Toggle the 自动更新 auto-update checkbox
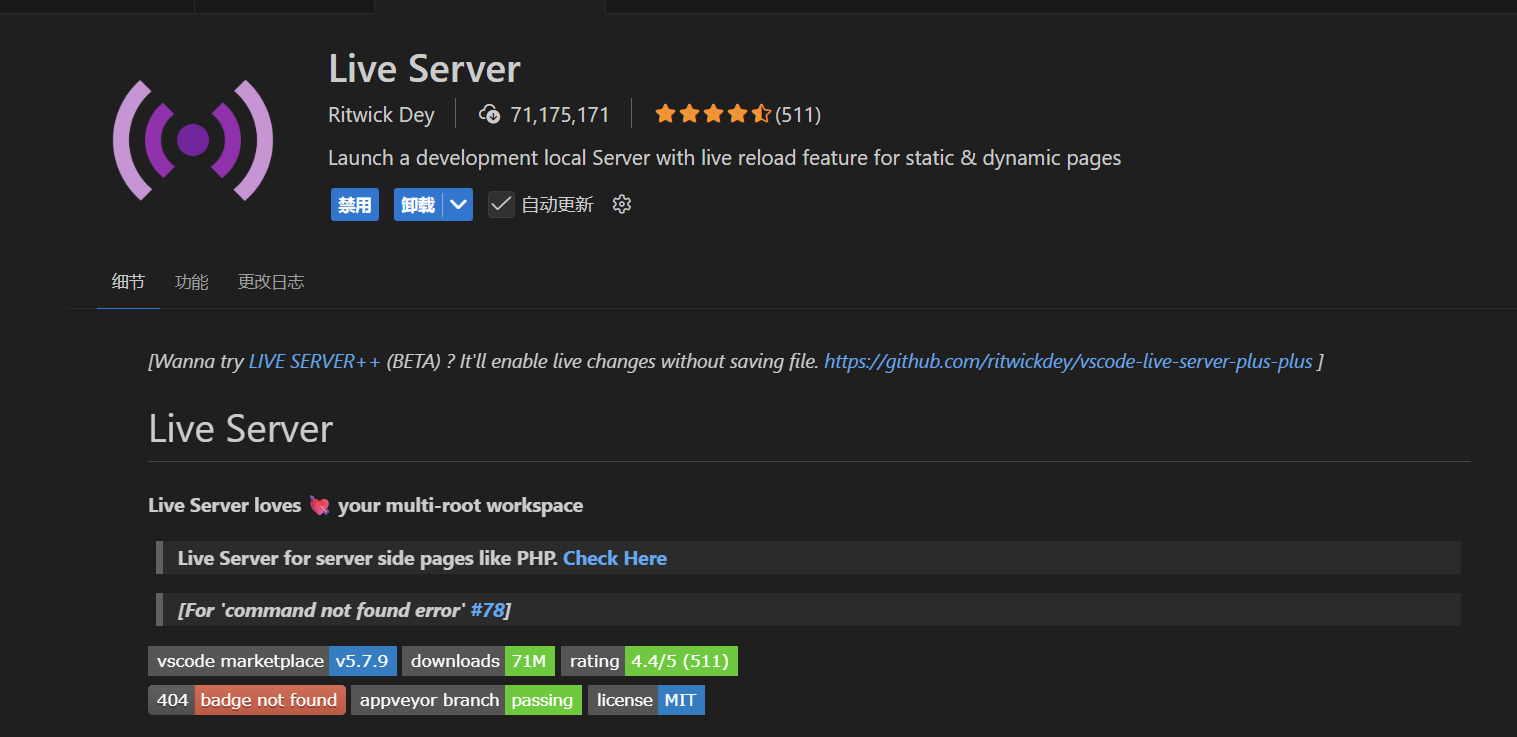Screen dimensions: 1517x737 click(x=501, y=205)
